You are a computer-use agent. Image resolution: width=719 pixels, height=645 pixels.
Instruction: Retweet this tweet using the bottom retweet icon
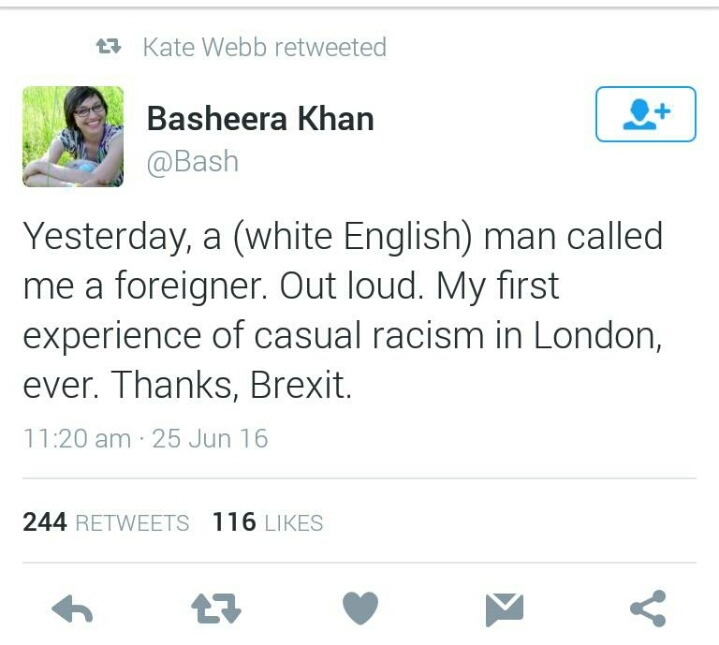(x=216, y=608)
